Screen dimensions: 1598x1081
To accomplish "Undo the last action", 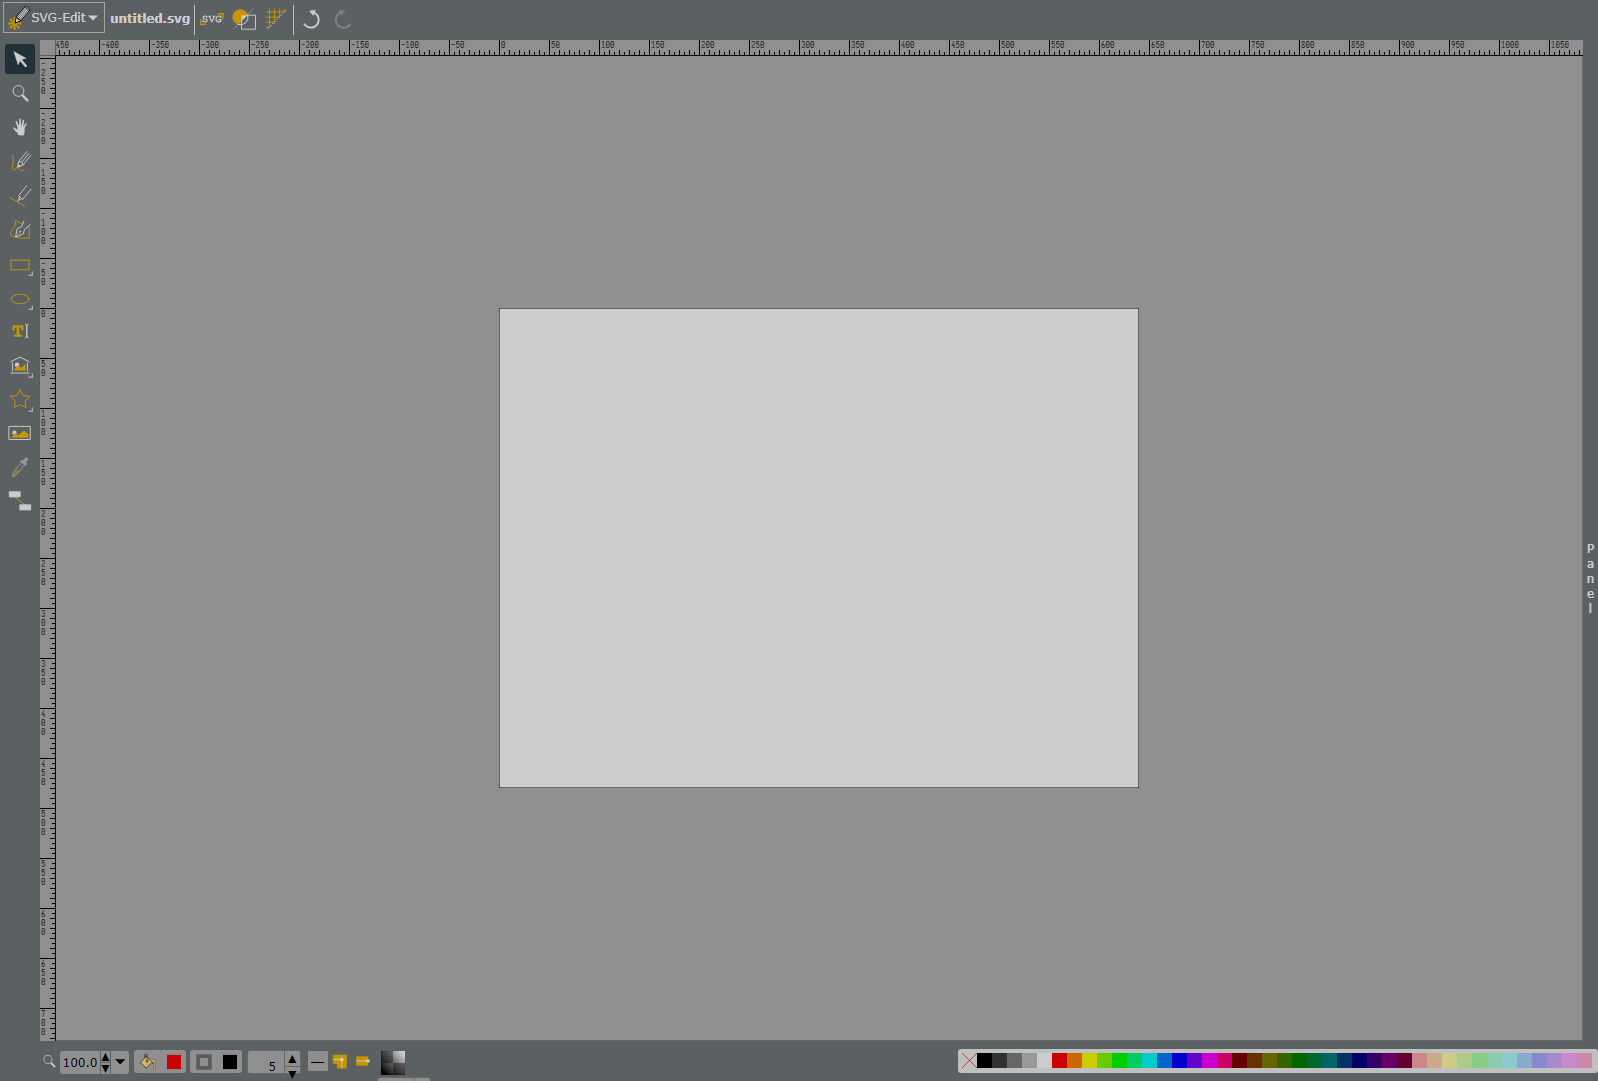I will click(x=311, y=19).
